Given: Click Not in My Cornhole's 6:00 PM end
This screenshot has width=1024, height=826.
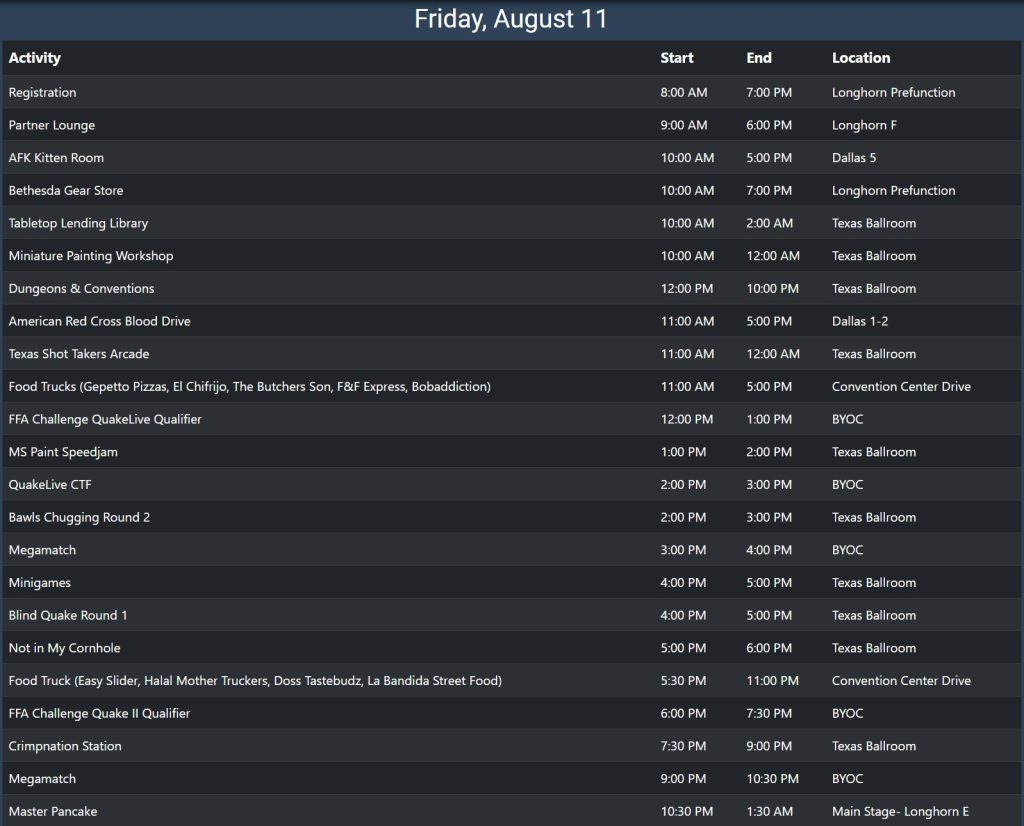Looking at the screenshot, I should pyautogui.click(x=769, y=648).
